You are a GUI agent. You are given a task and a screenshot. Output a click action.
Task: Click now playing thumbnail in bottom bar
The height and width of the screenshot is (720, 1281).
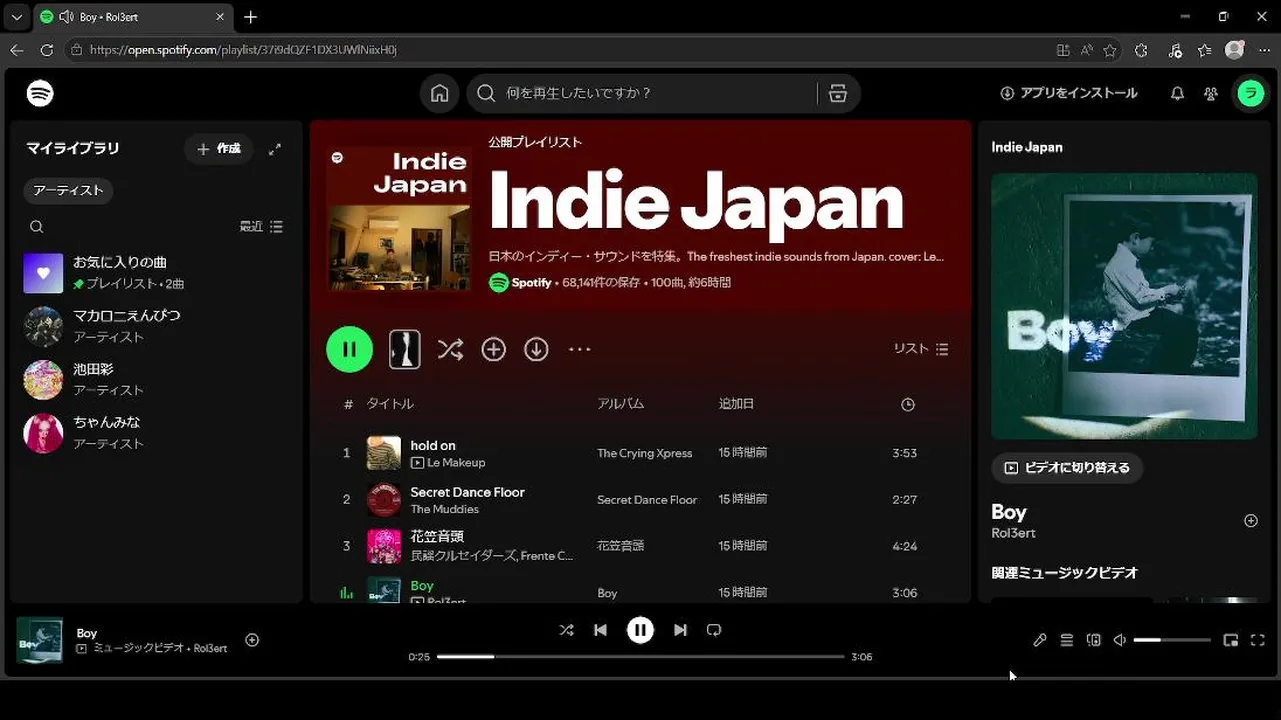(x=39, y=640)
